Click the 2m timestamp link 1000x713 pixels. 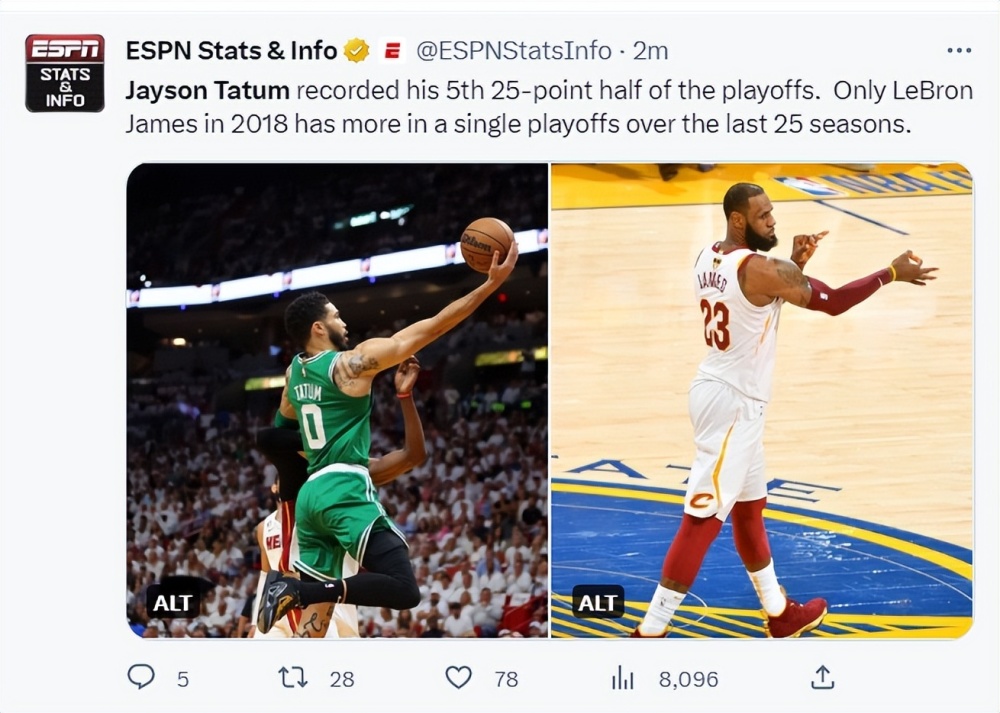651,50
